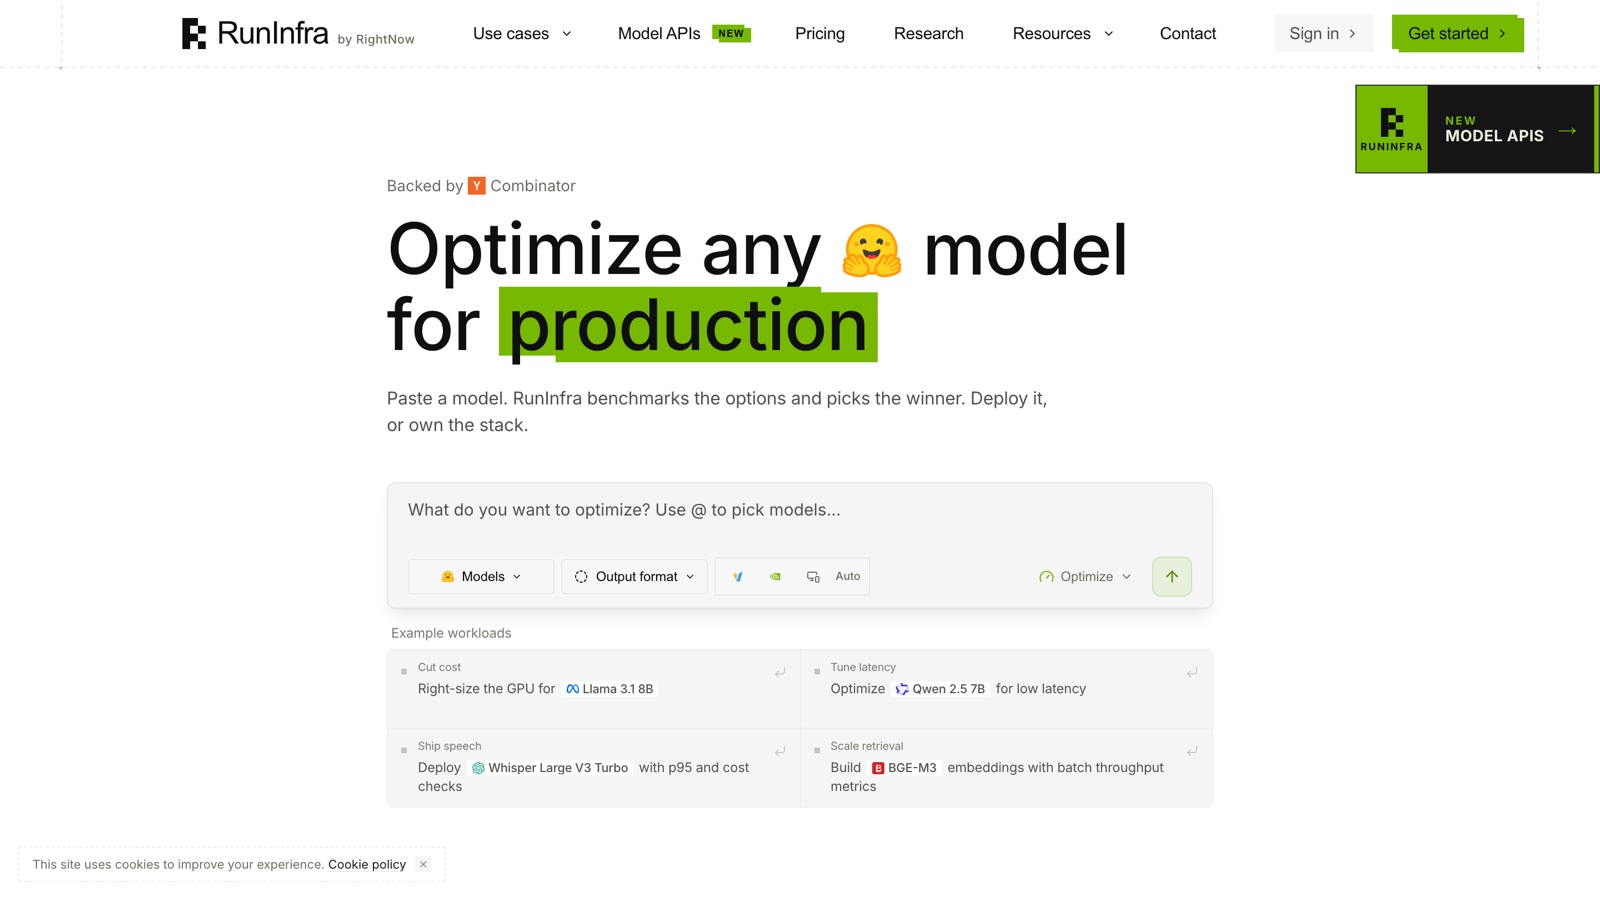This screenshot has height=900, width=1600.
Task: Open the Research page
Action: coord(929,33)
